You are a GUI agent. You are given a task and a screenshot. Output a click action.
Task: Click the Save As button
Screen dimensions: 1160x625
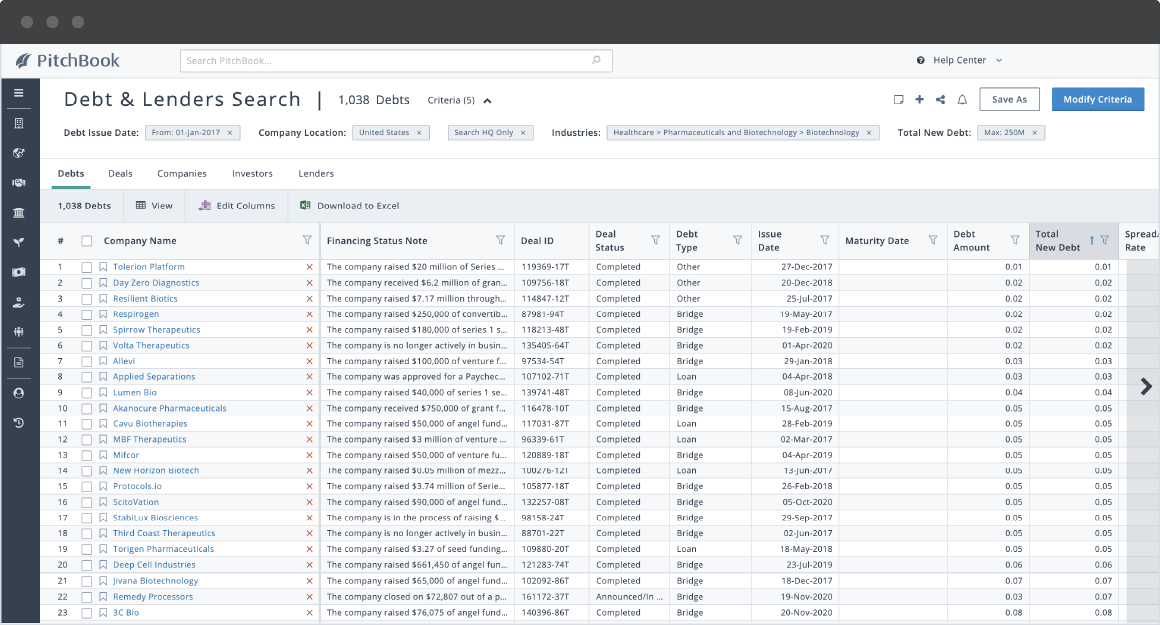pos(1009,99)
